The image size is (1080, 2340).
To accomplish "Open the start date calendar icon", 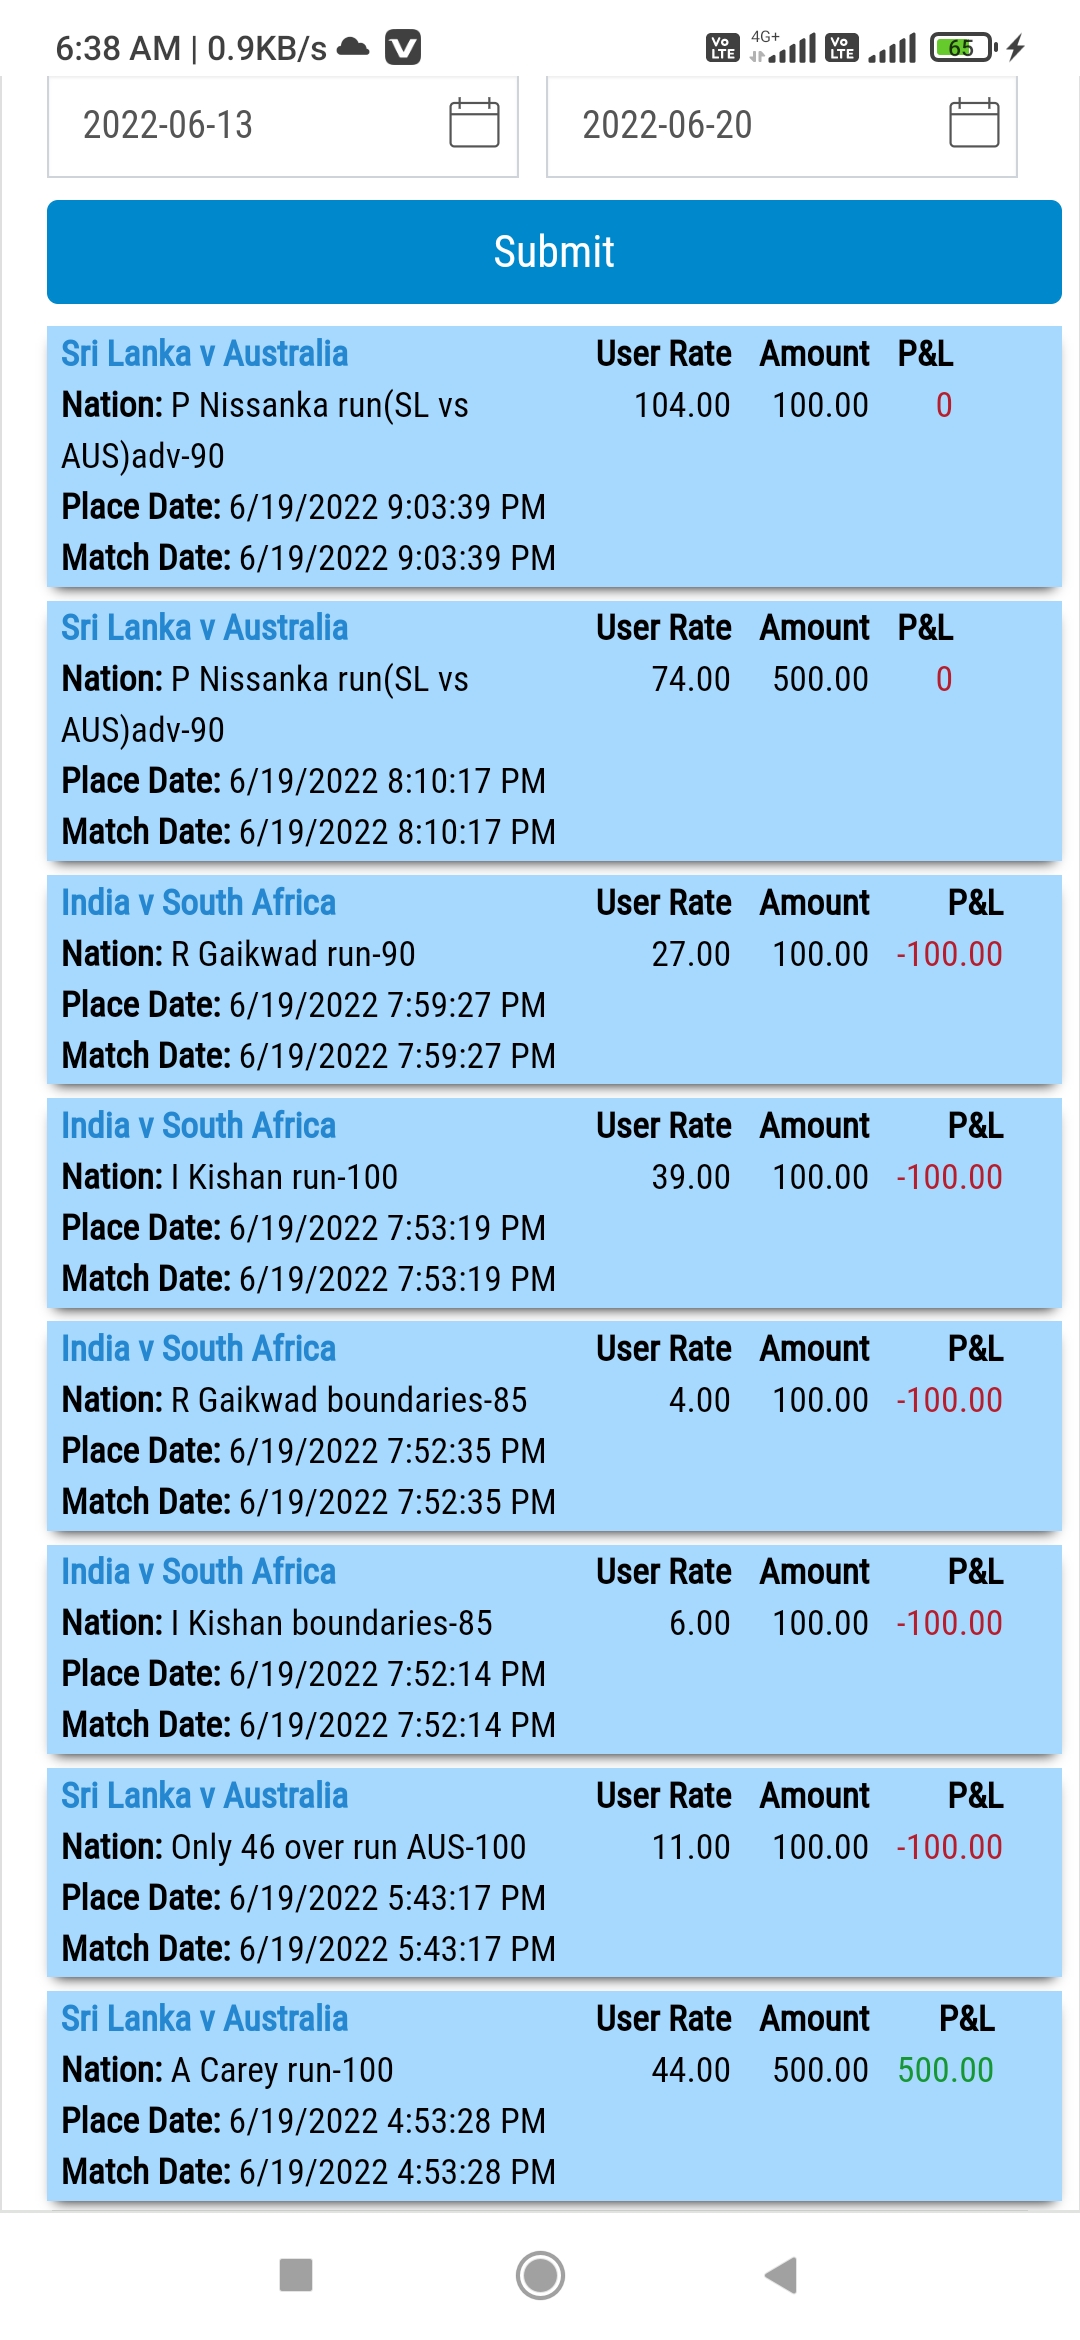I will tap(474, 124).
